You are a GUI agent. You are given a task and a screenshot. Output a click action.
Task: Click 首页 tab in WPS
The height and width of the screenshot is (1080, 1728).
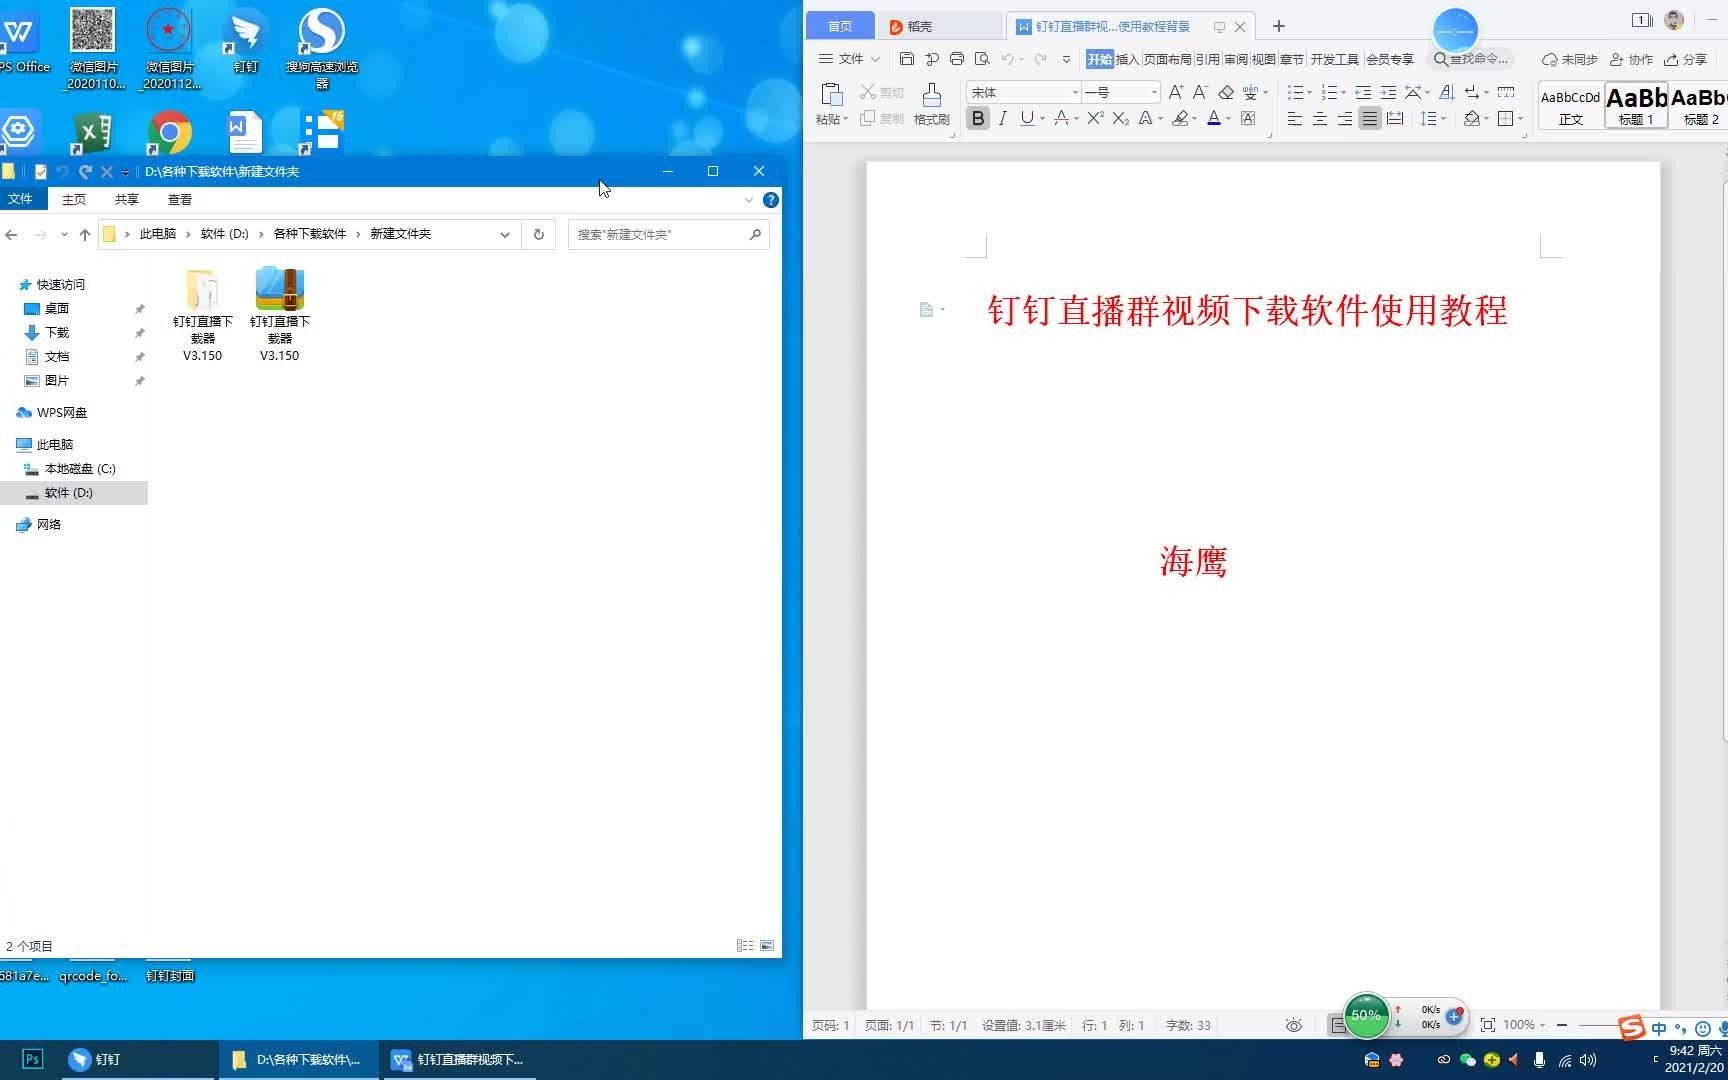tap(840, 26)
